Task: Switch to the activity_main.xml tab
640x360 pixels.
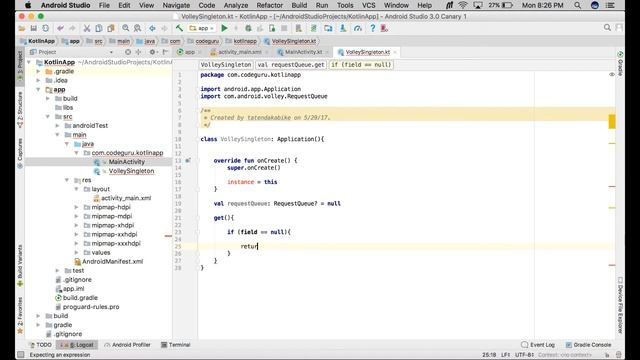Action: [240, 52]
